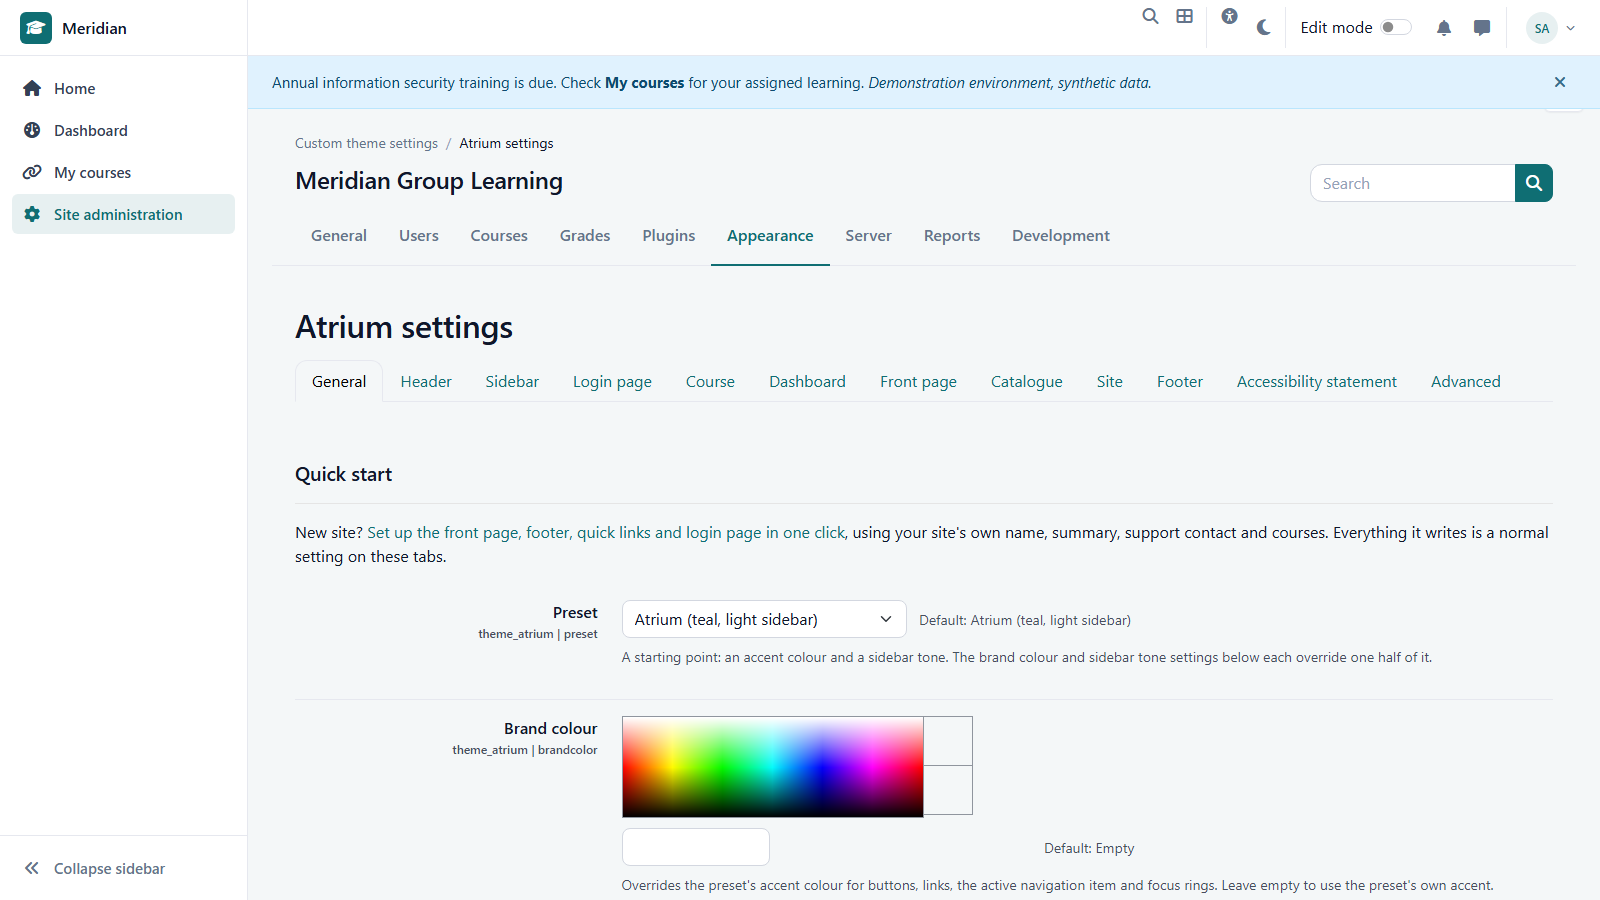Open the Footer settings tab
1600x900 pixels.
[1180, 381]
